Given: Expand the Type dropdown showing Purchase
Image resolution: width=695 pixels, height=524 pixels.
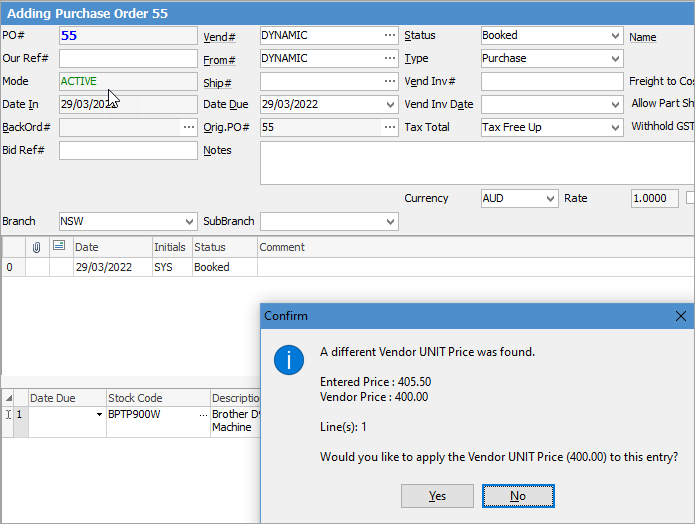Looking at the screenshot, I should (614, 59).
